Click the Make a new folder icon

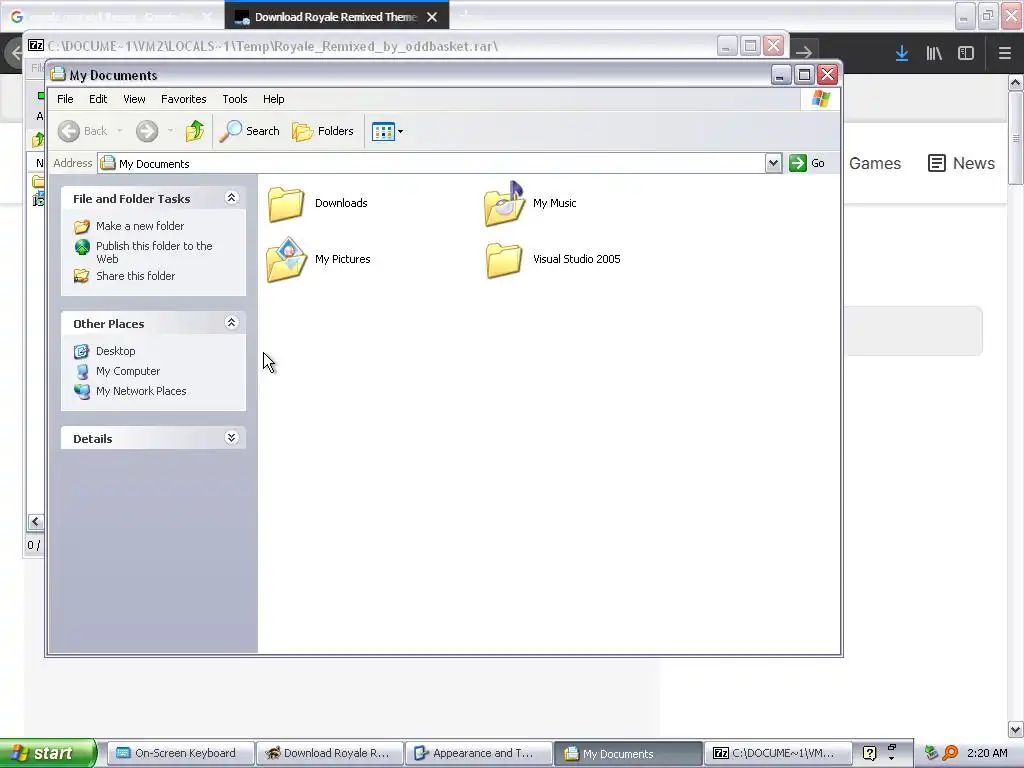pos(82,227)
